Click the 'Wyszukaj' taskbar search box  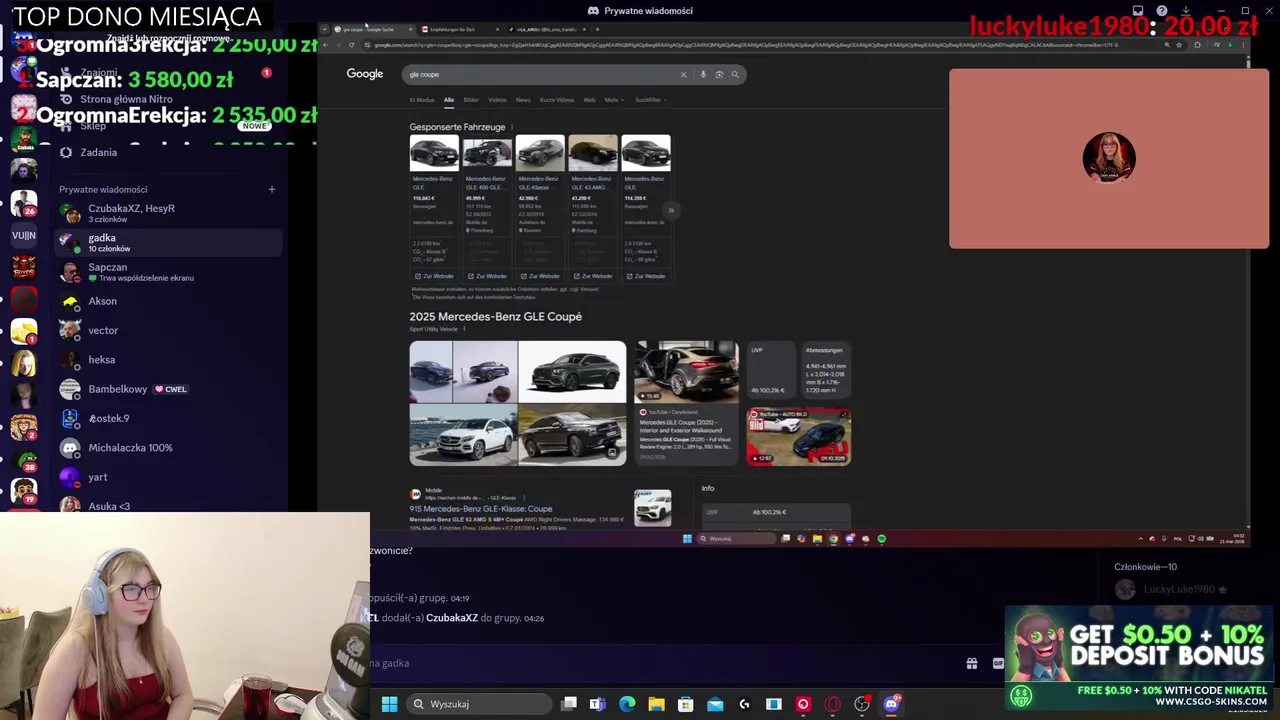point(479,704)
